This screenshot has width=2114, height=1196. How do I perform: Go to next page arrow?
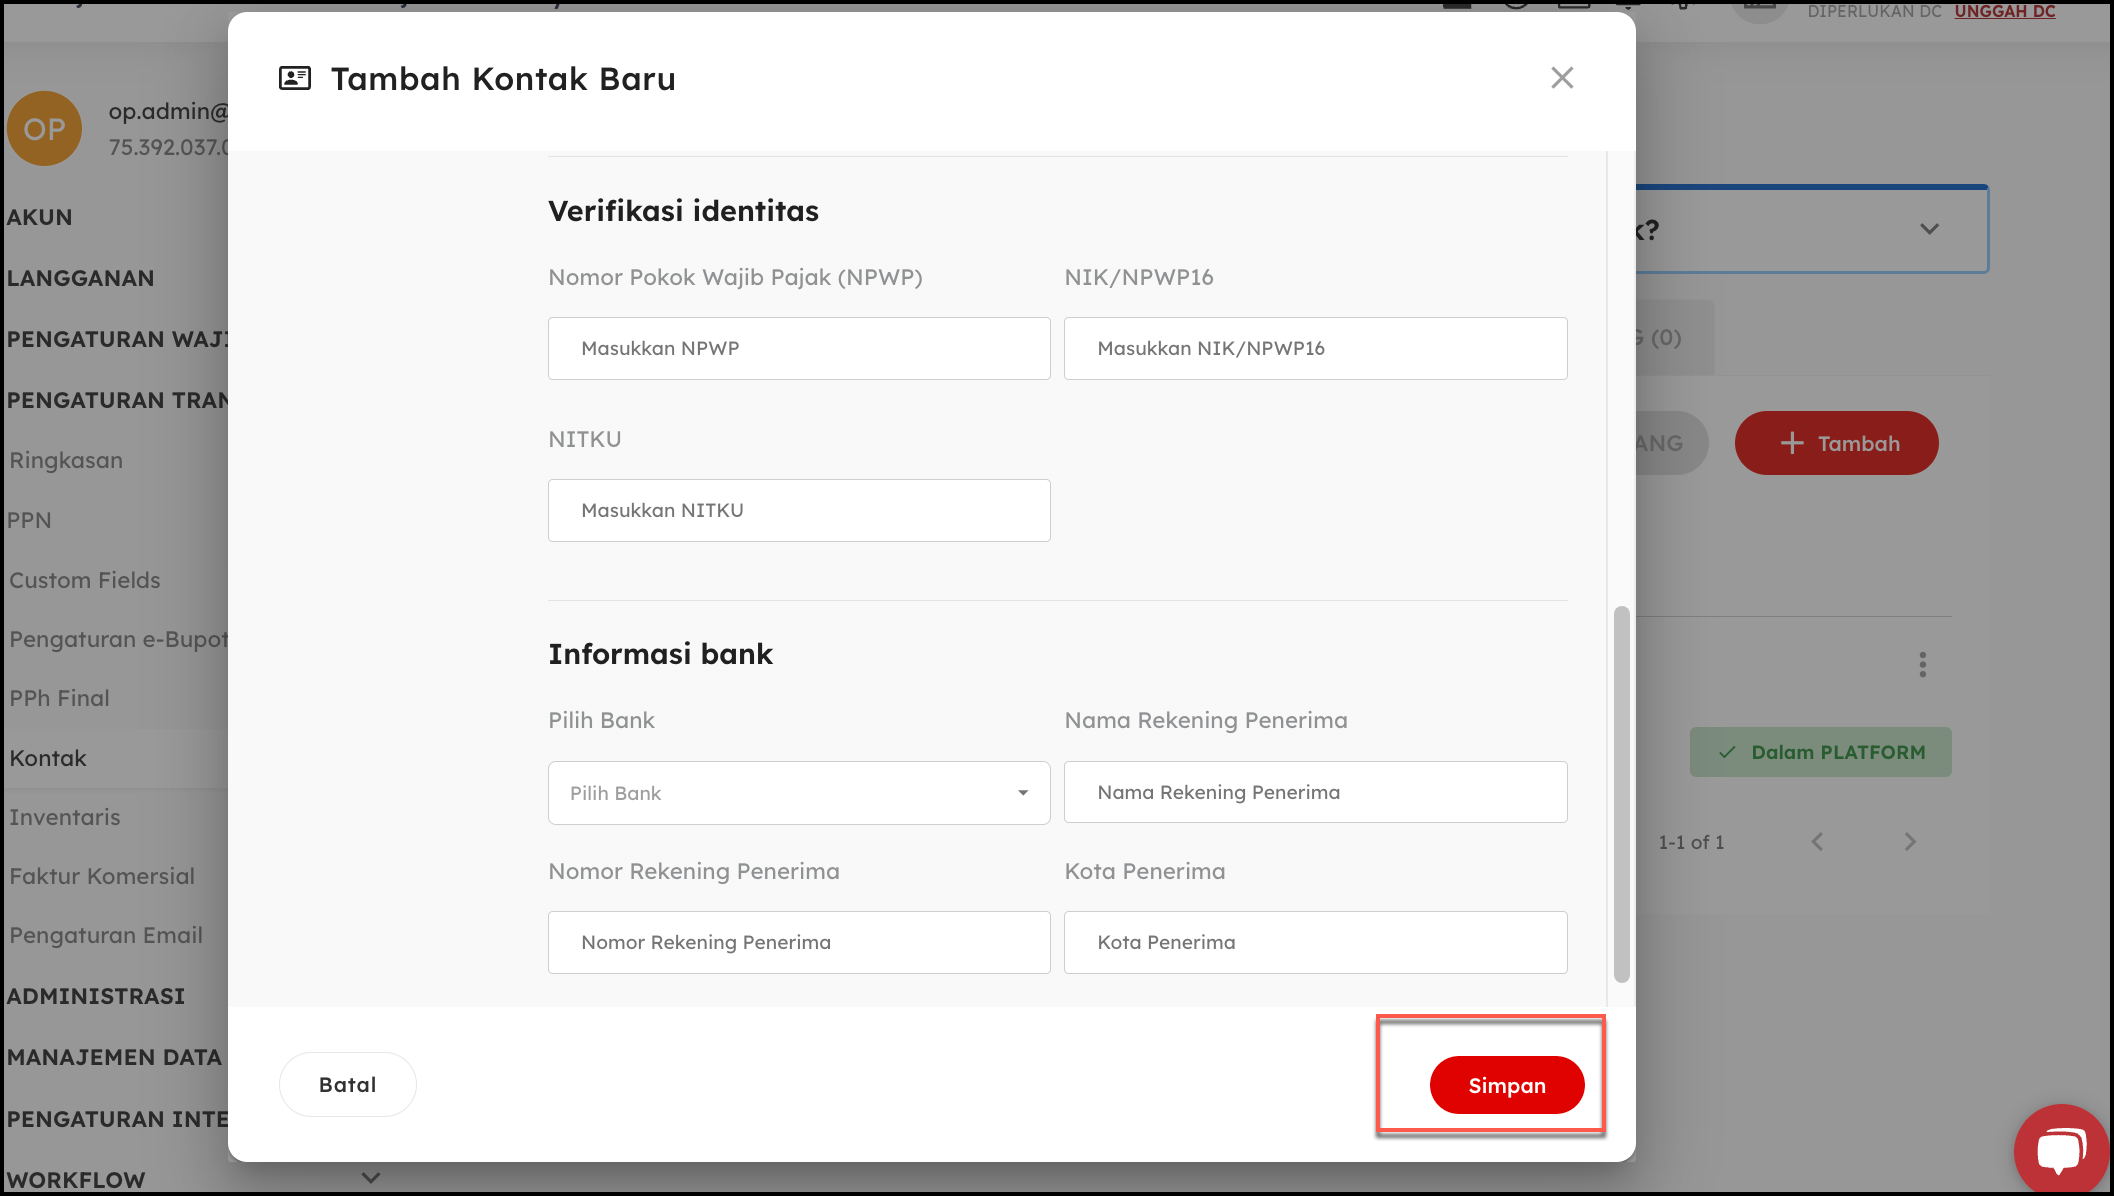pos(1910,842)
